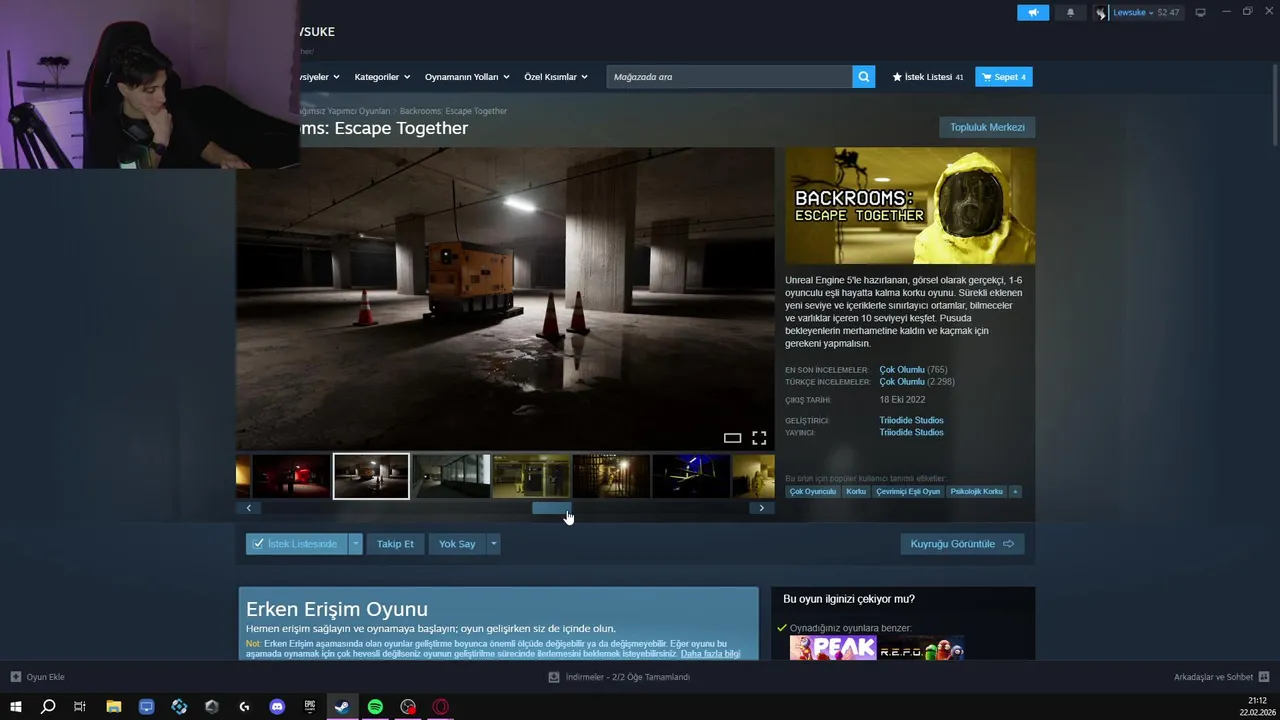Click the R.E.P.O. similar game image

(921, 648)
